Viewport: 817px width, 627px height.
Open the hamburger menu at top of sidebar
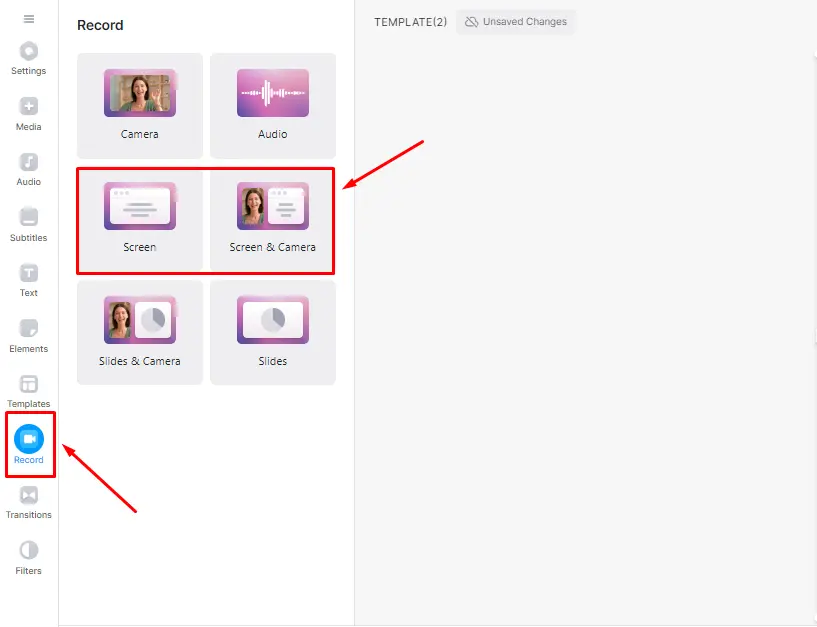click(29, 19)
